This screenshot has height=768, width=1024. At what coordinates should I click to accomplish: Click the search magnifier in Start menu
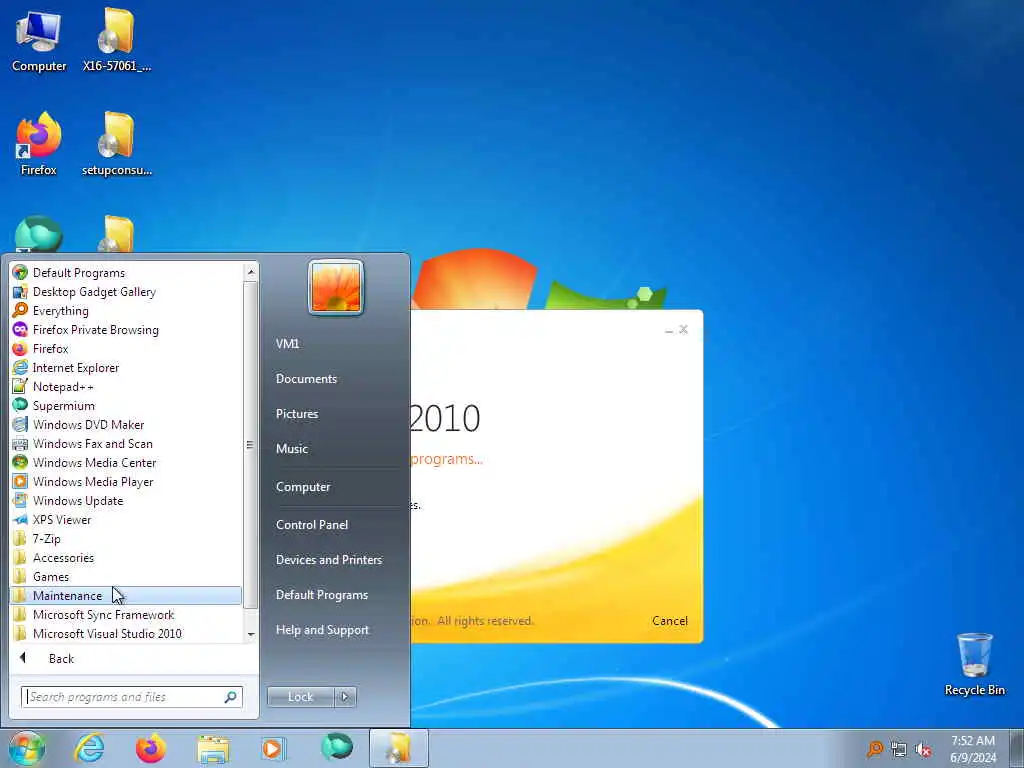click(231, 697)
